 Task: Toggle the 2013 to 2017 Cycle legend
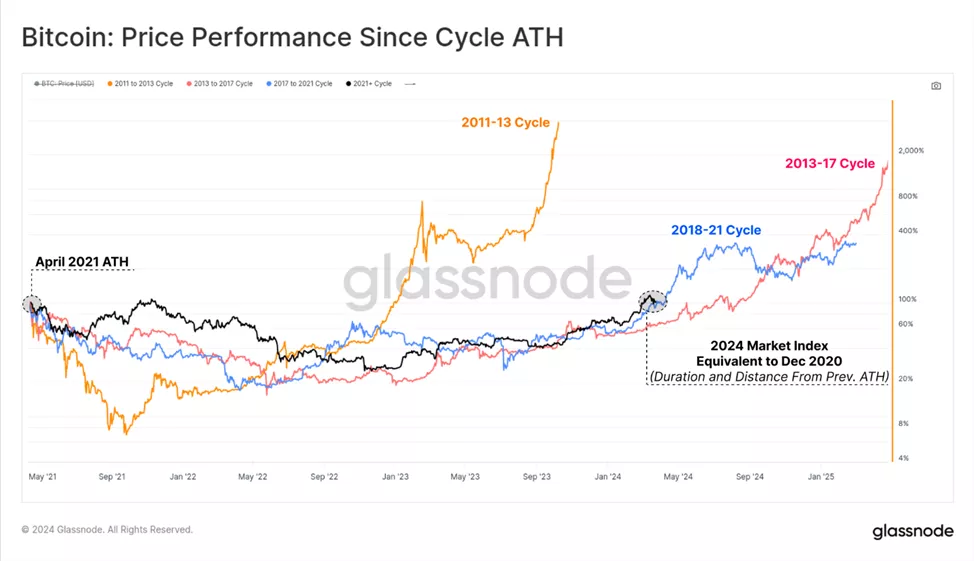coord(219,84)
